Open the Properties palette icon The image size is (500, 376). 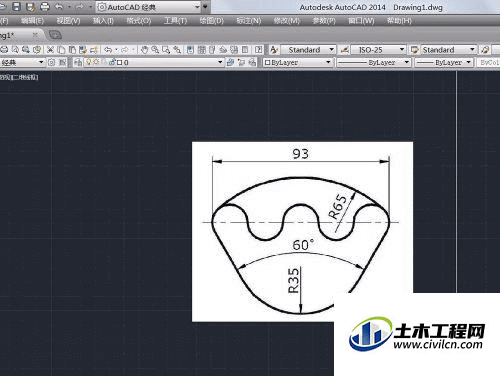190,50
